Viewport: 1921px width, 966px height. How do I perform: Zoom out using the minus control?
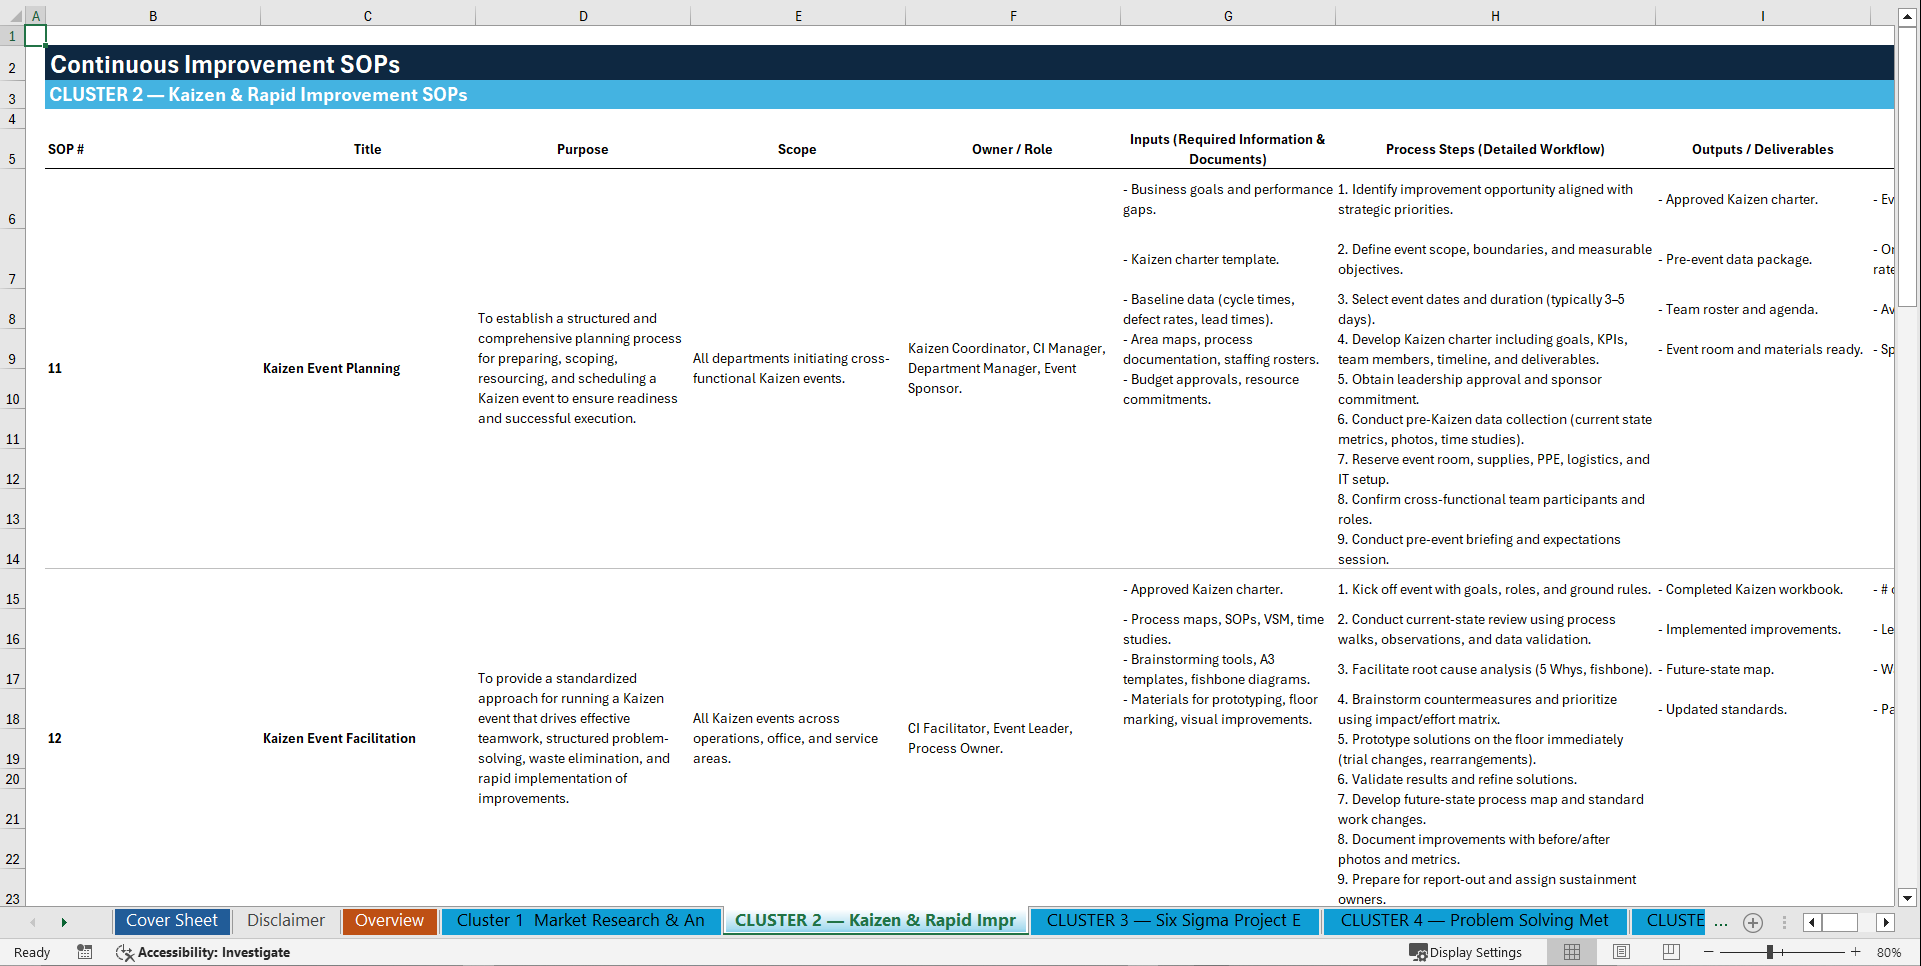pyautogui.click(x=1710, y=951)
